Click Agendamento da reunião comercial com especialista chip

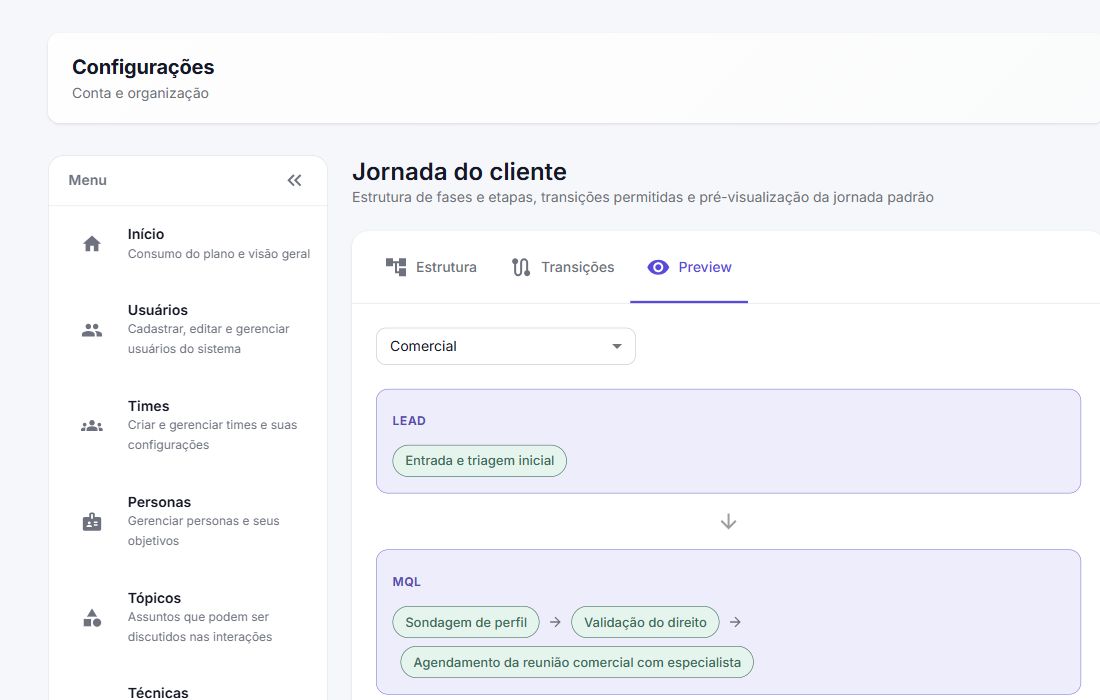click(x=577, y=662)
